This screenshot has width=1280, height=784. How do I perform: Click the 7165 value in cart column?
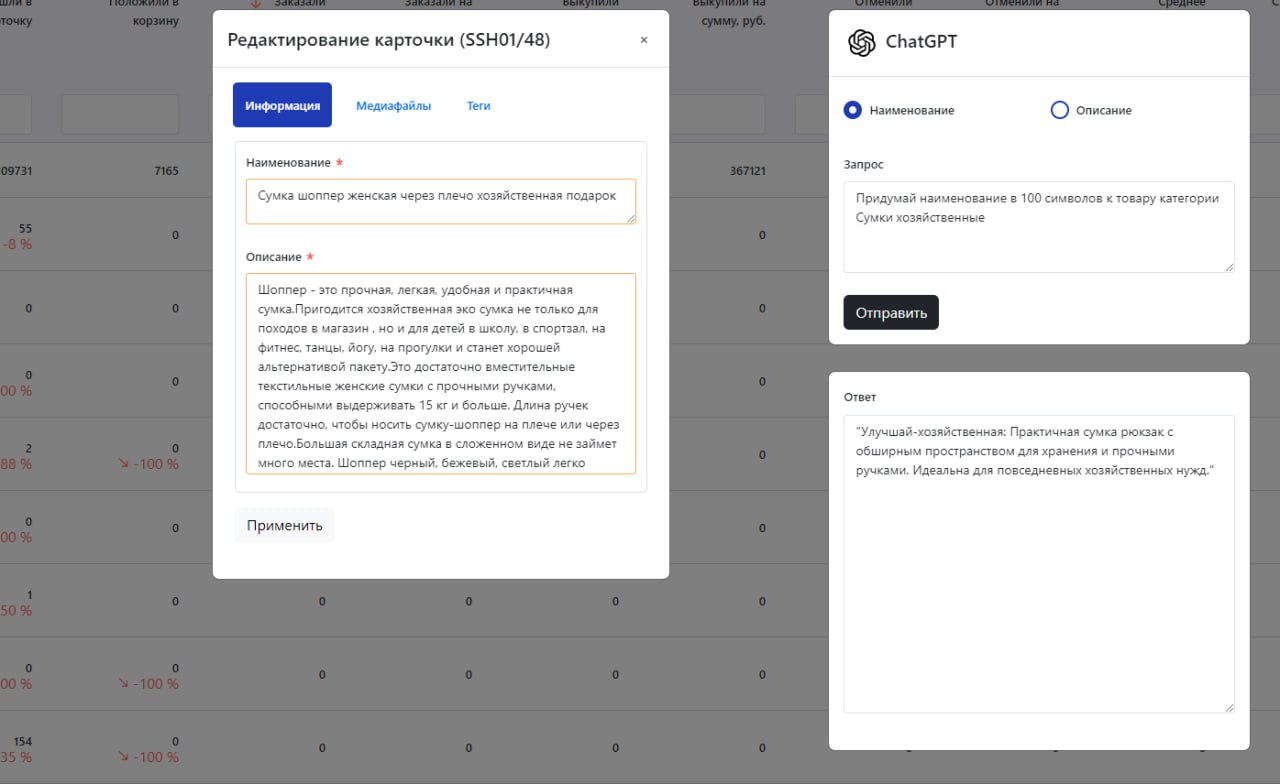166,171
